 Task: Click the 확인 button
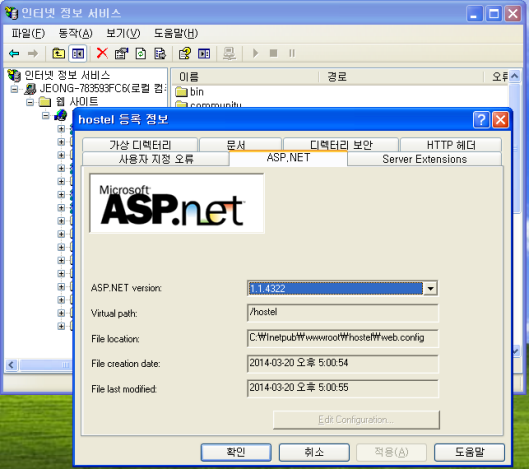coord(236,452)
